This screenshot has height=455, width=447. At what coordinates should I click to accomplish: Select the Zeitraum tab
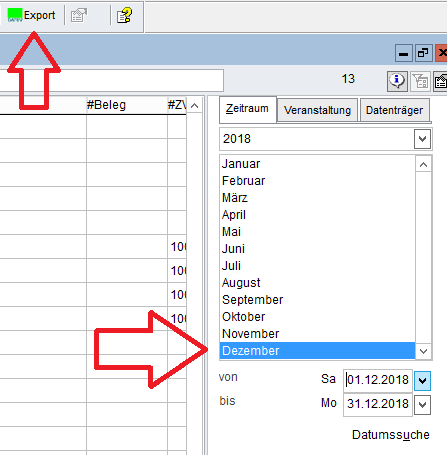click(247, 109)
